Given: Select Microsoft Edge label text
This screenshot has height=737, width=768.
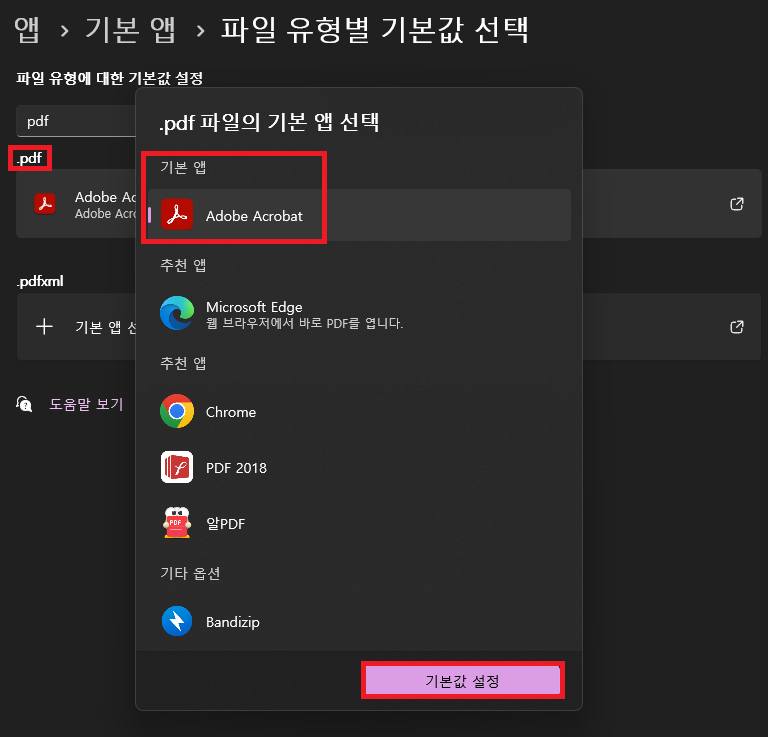Looking at the screenshot, I should [x=254, y=307].
